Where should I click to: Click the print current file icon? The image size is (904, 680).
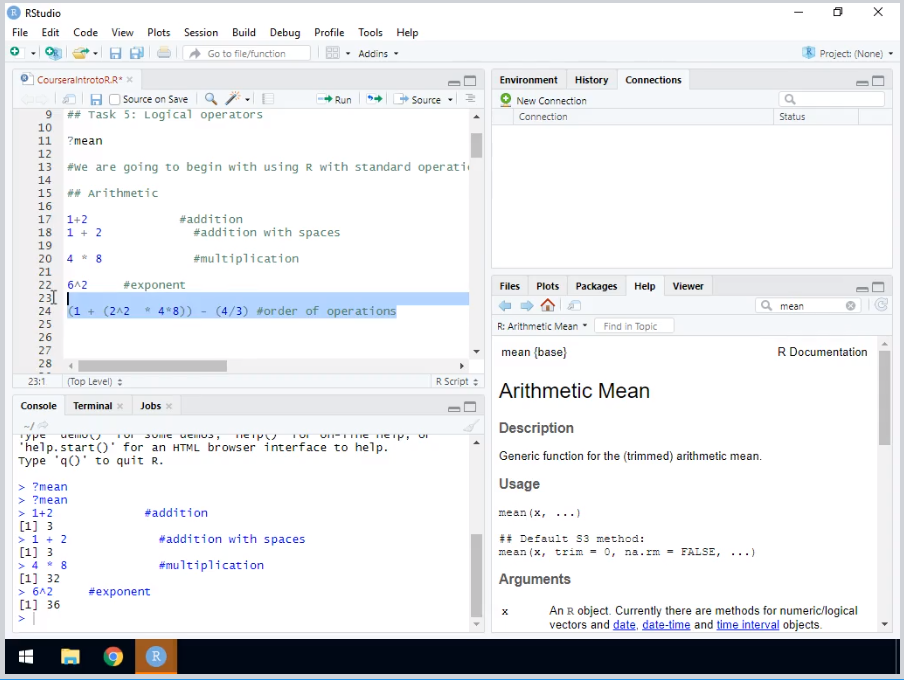[x=163, y=53]
